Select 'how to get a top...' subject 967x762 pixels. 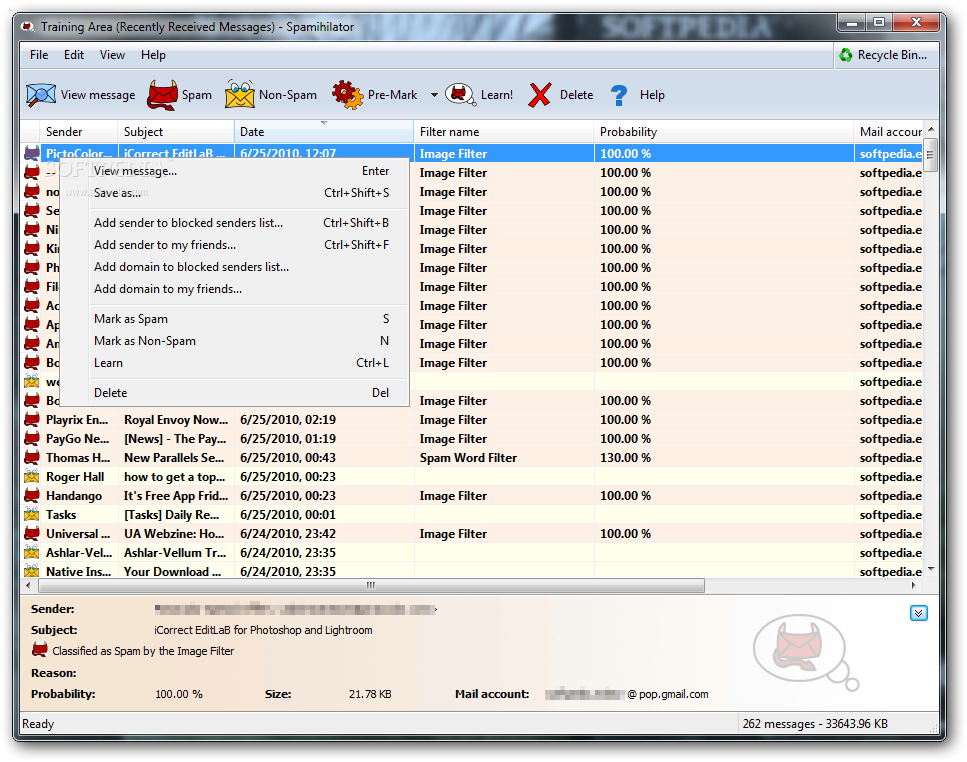click(175, 477)
